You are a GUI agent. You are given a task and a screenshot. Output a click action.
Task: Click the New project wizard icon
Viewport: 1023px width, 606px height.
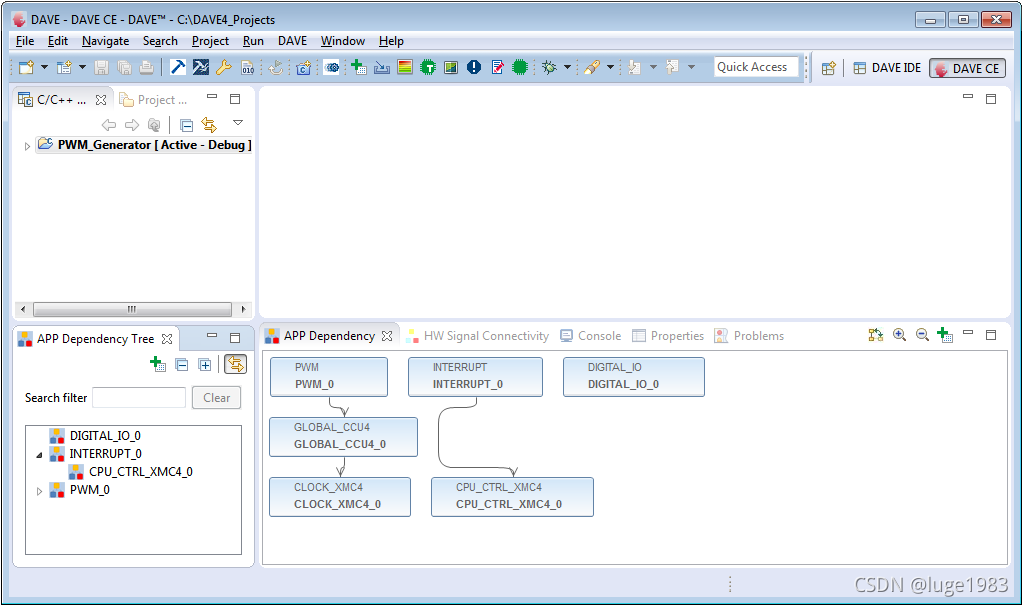(x=26, y=67)
